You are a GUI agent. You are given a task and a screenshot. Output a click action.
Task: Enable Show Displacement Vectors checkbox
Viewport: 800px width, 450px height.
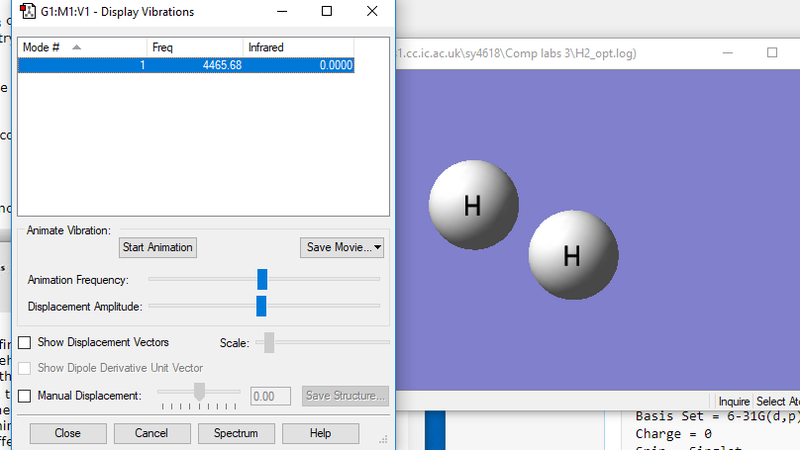click(24, 342)
